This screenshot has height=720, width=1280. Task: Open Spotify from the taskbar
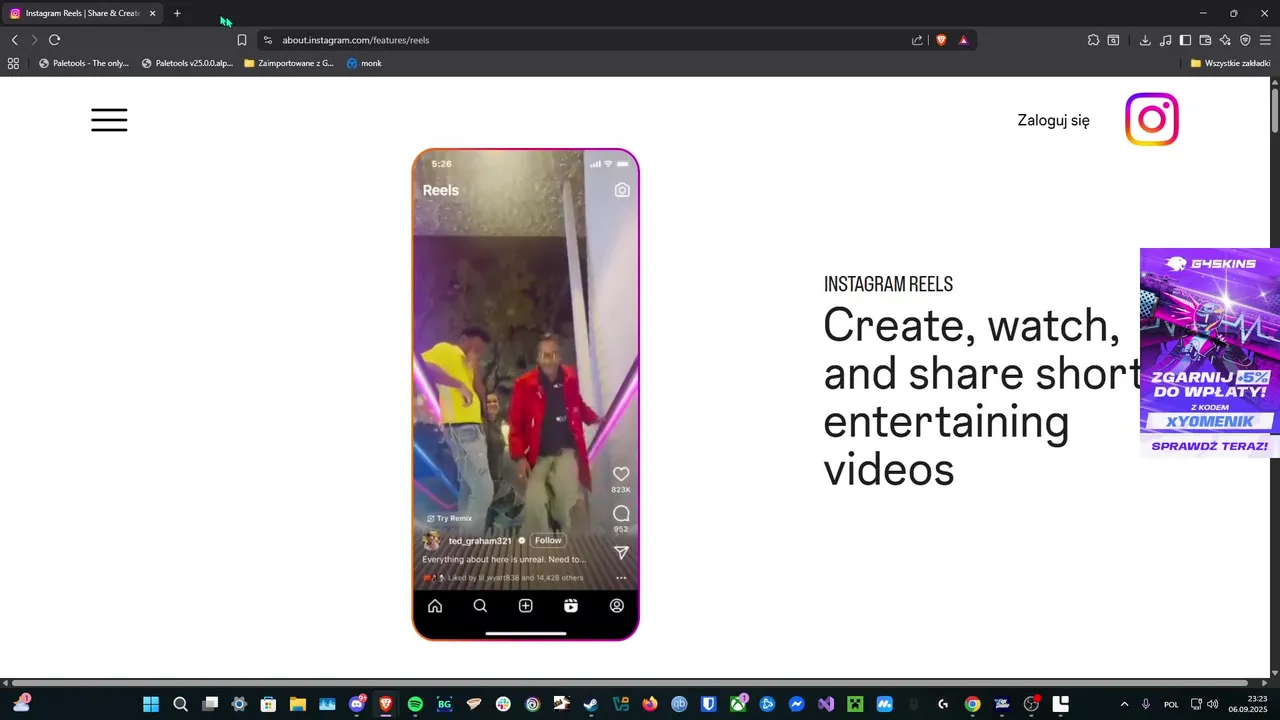[415, 704]
